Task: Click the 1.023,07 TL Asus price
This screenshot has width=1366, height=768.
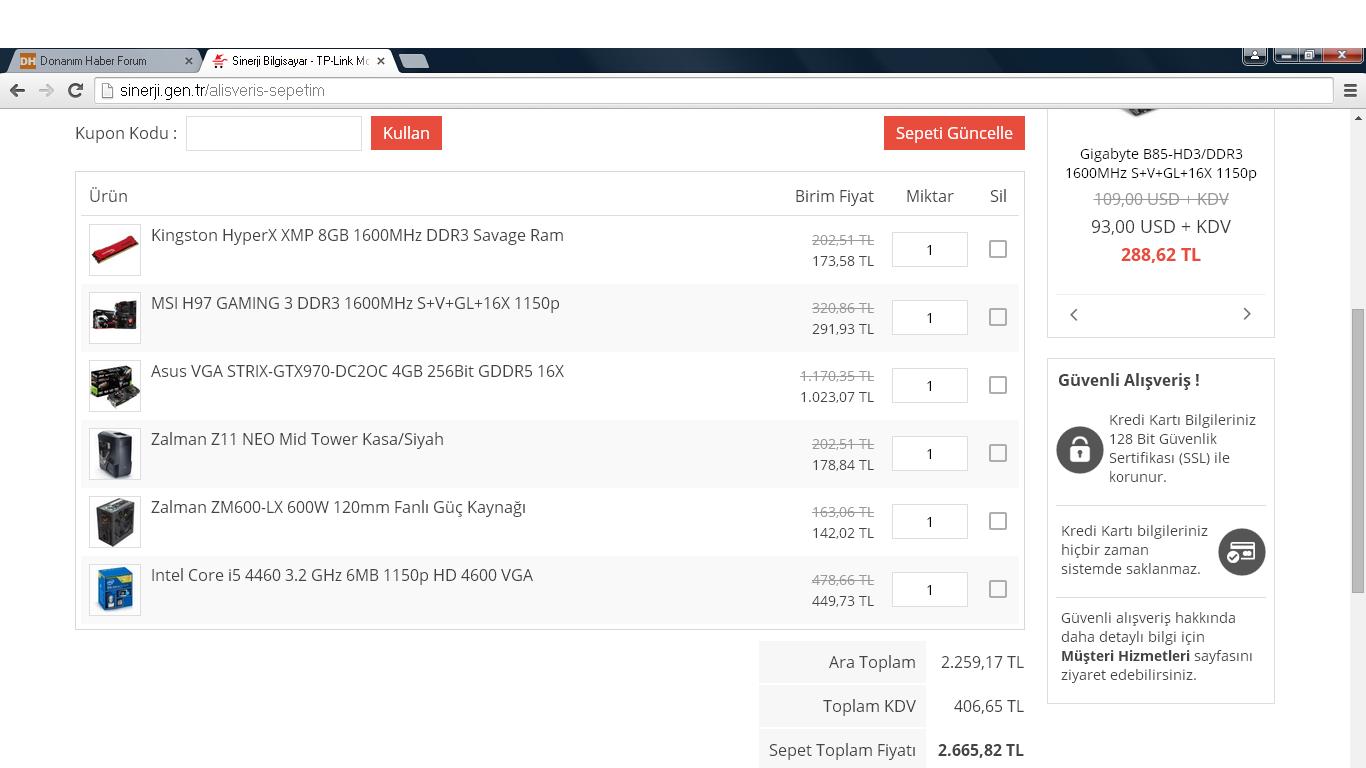Action: 837,397
